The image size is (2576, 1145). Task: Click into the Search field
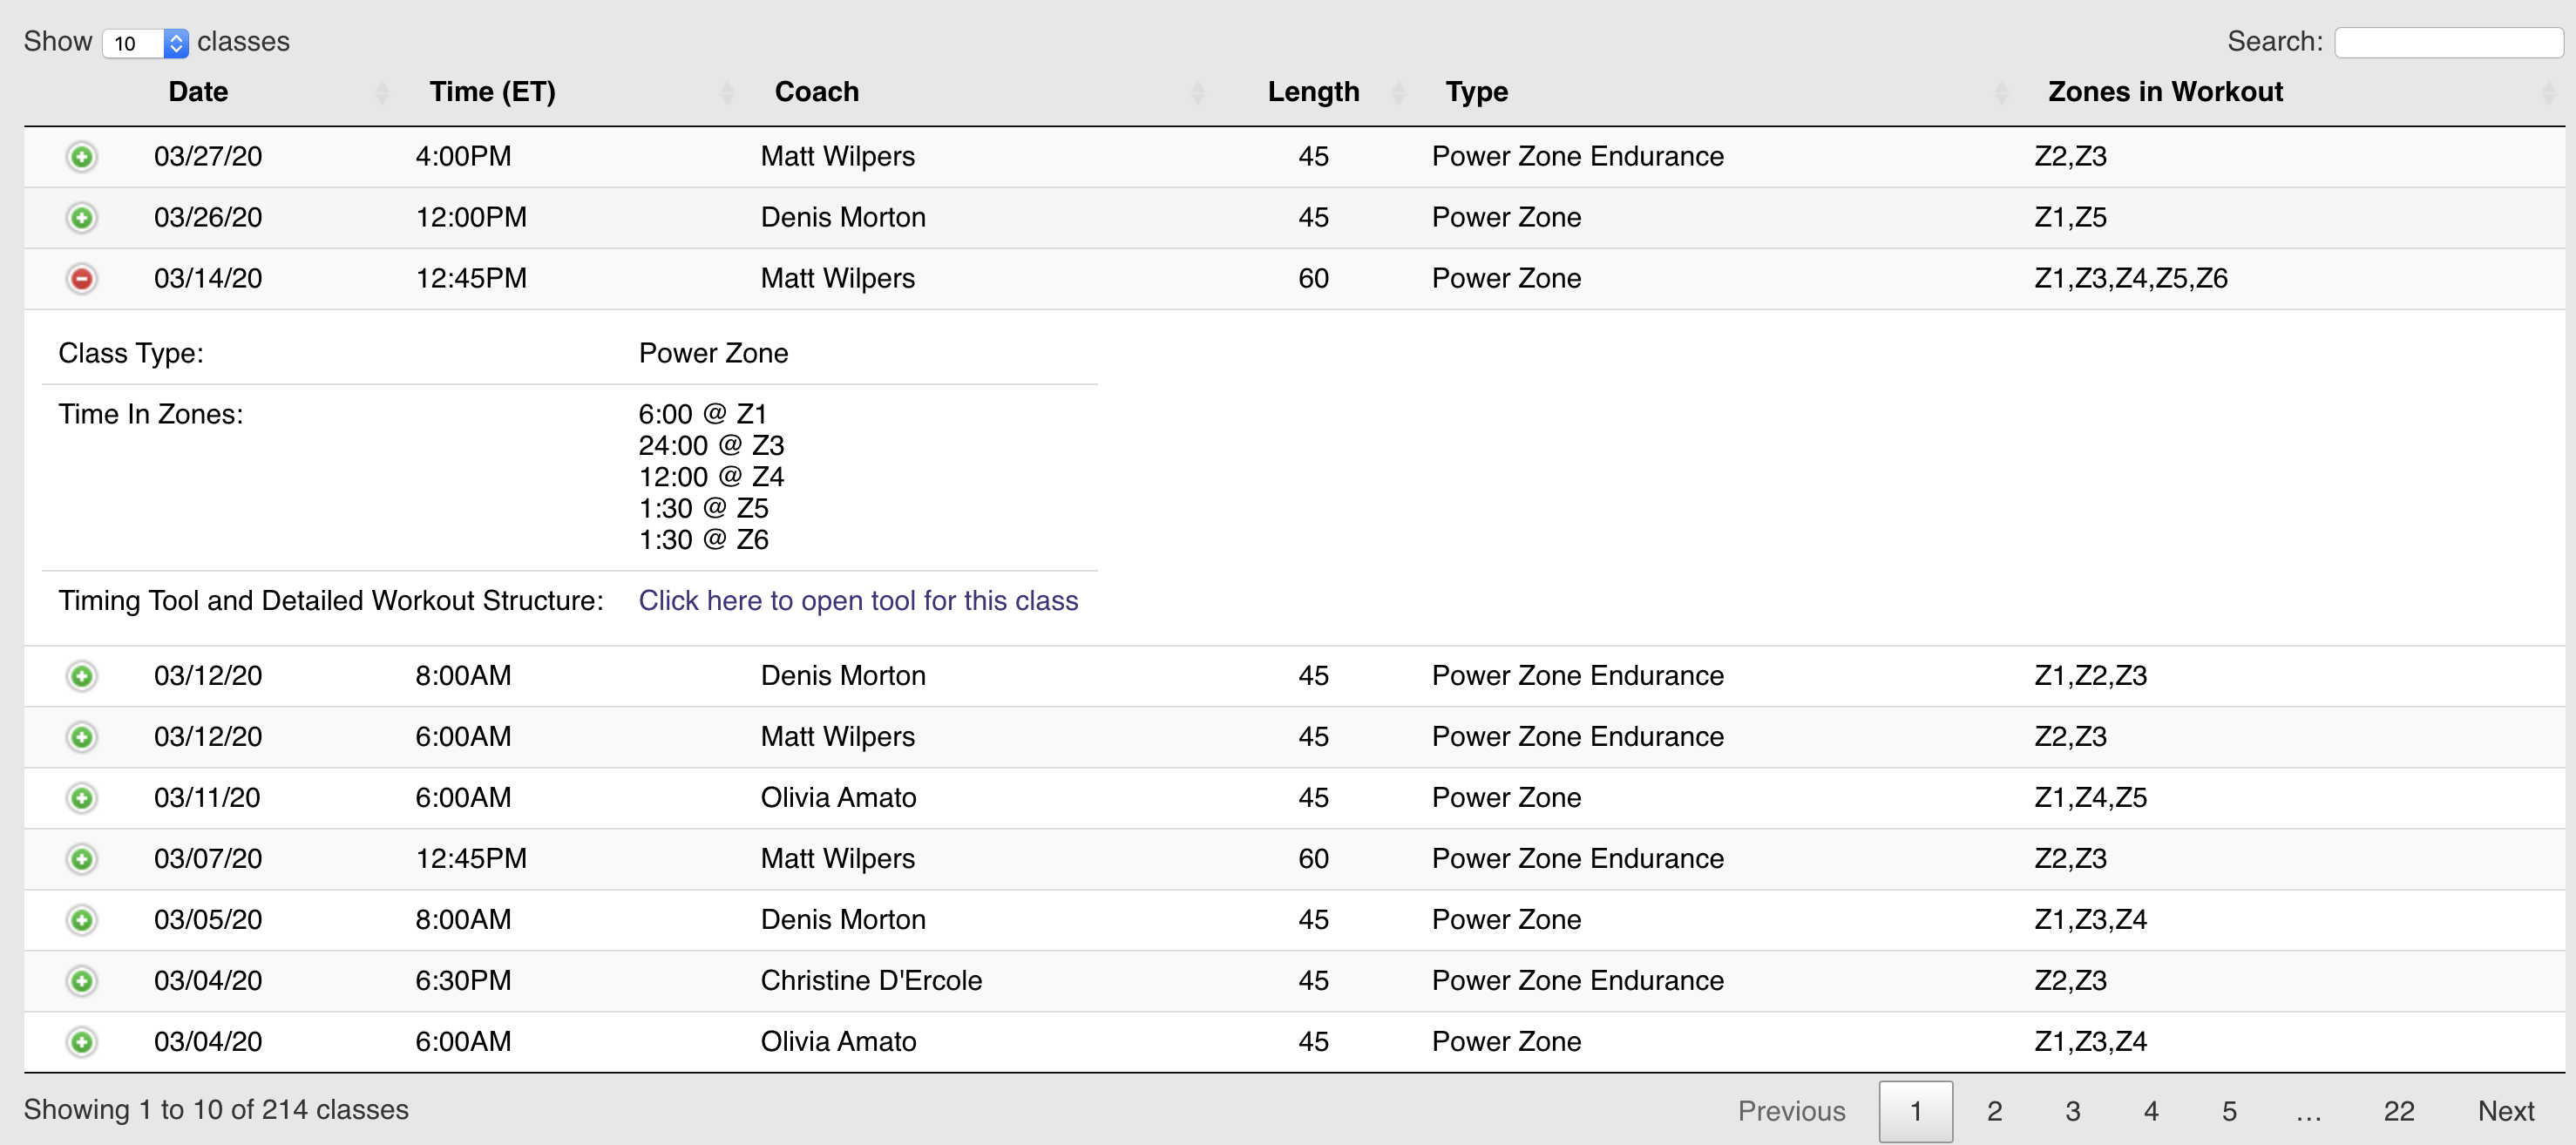coord(2449,42)
